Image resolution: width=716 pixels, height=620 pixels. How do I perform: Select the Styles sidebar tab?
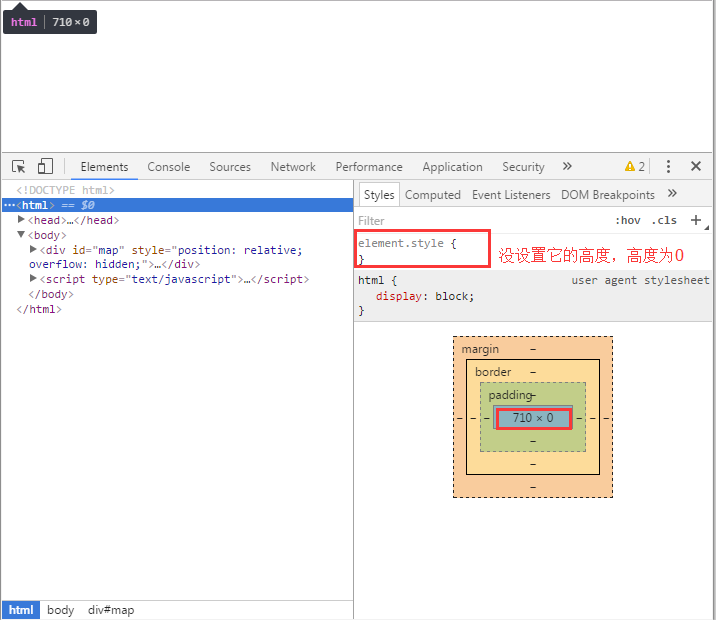click(379, 194)
